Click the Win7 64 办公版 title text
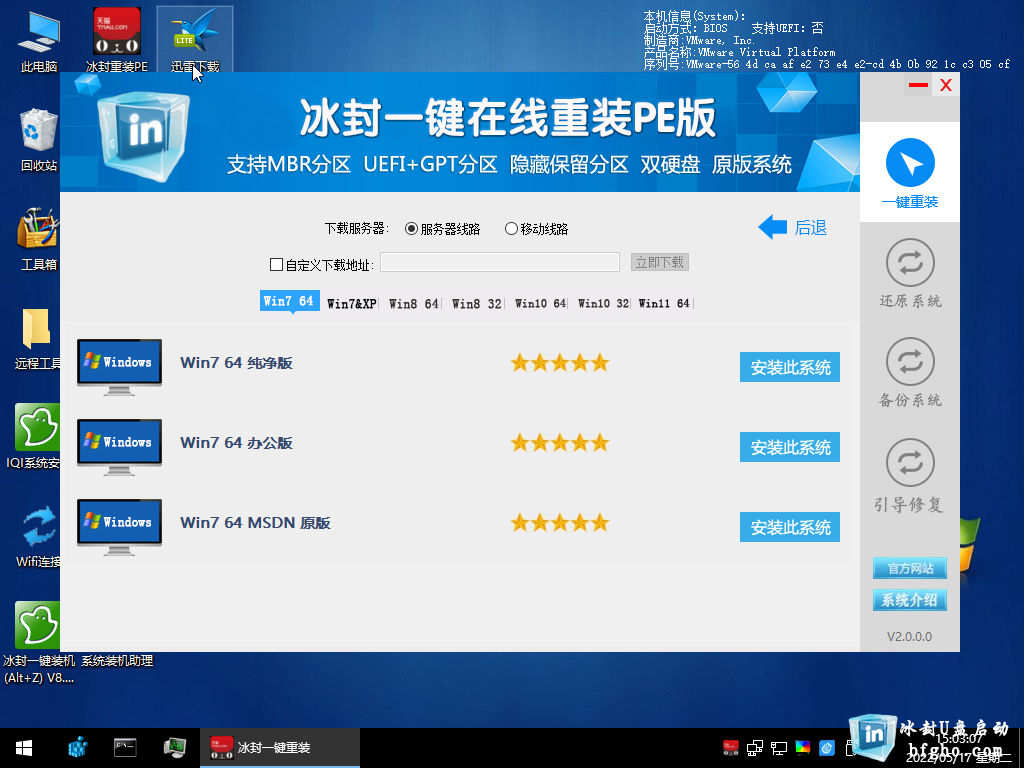 [236, 443]
